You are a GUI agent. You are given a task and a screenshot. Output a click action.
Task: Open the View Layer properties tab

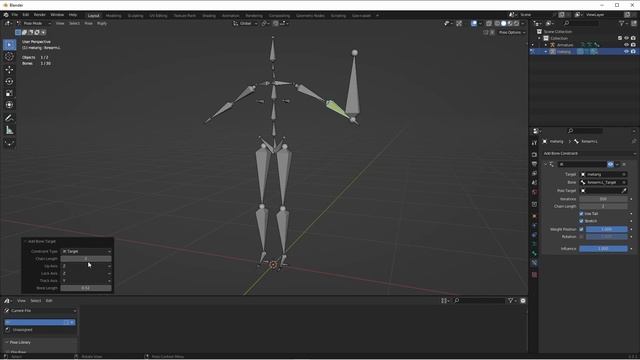coord(534,173)
